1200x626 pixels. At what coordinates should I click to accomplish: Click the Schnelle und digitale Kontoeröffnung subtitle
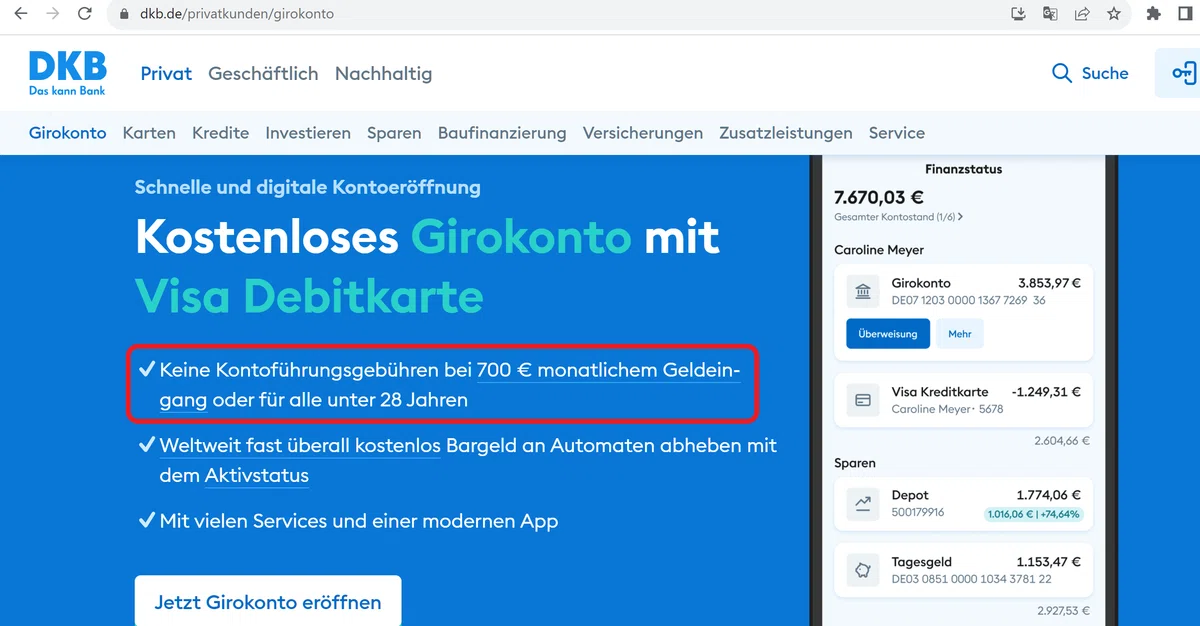tap(308, 187)
